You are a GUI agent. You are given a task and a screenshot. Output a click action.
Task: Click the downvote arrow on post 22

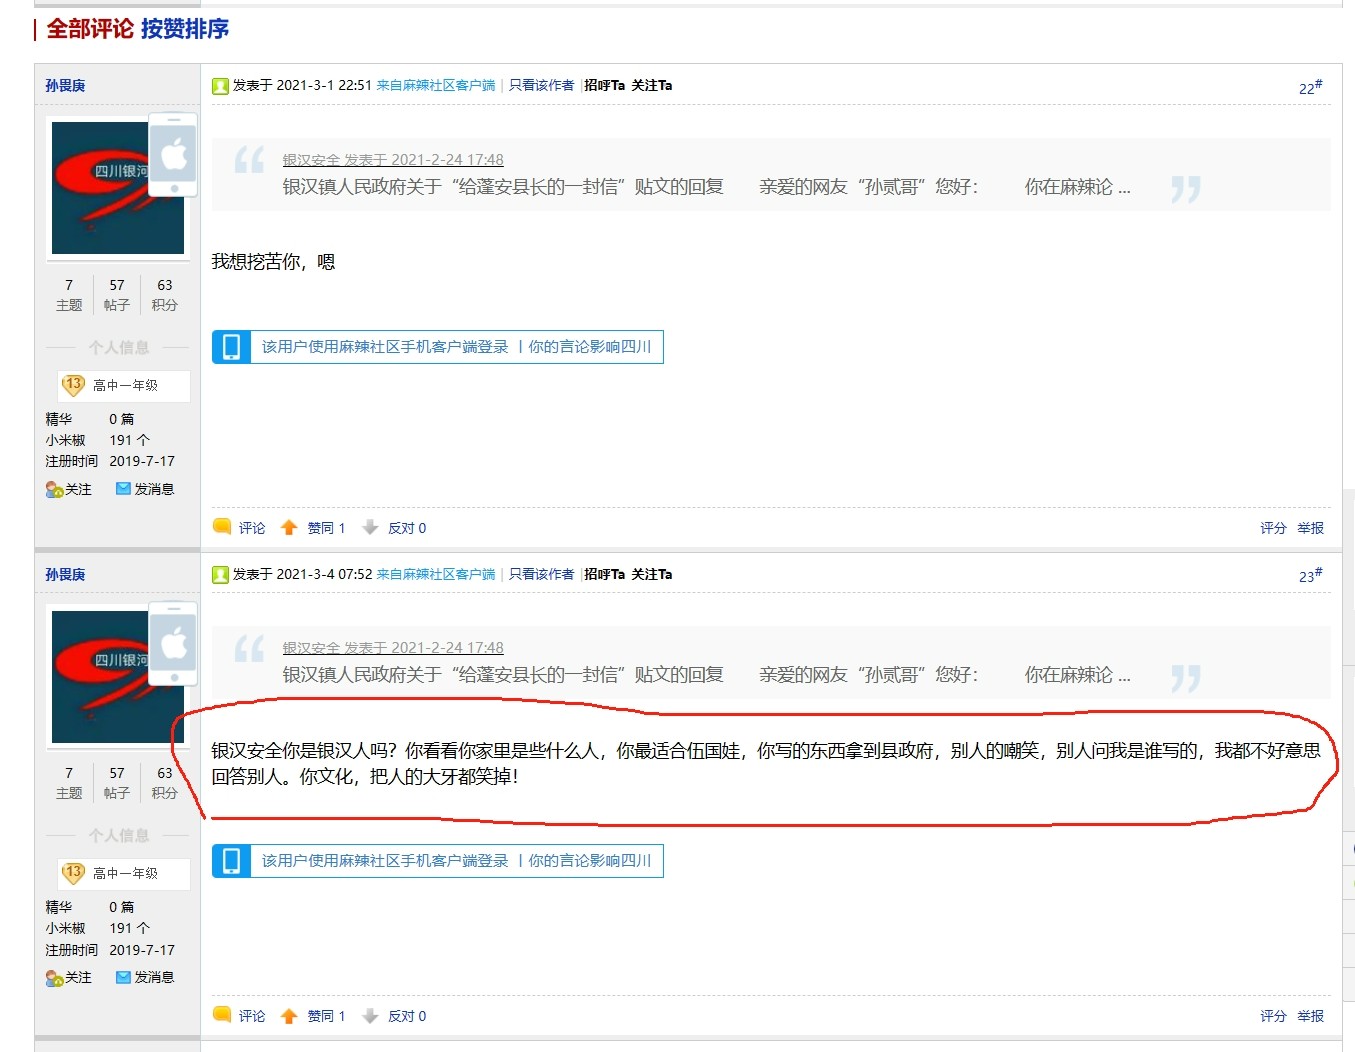pyautogui.click(x=370, y=528)
